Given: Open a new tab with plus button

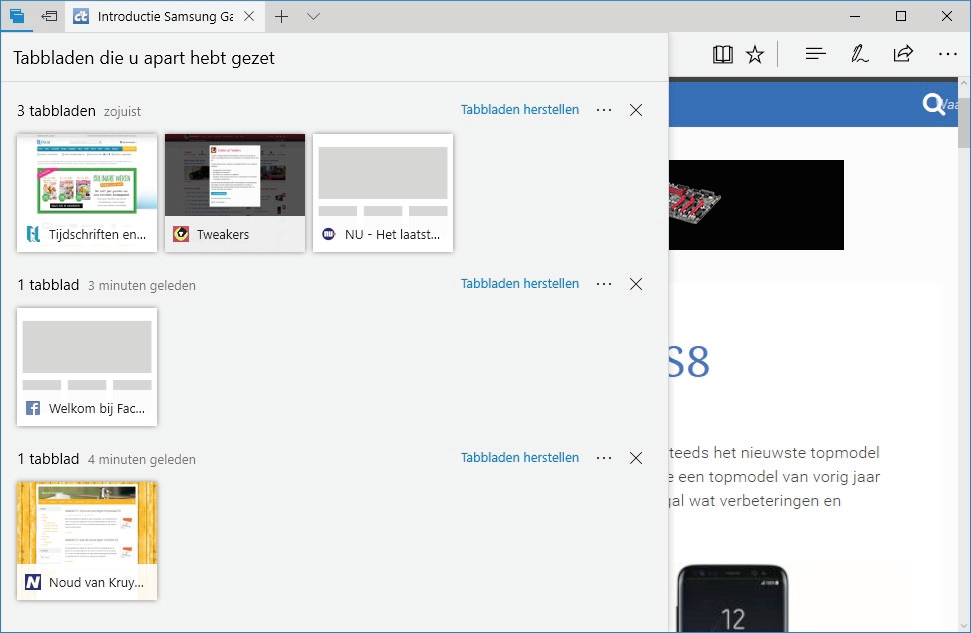Looking at the screenshot, I should click(x=282, y=16).
